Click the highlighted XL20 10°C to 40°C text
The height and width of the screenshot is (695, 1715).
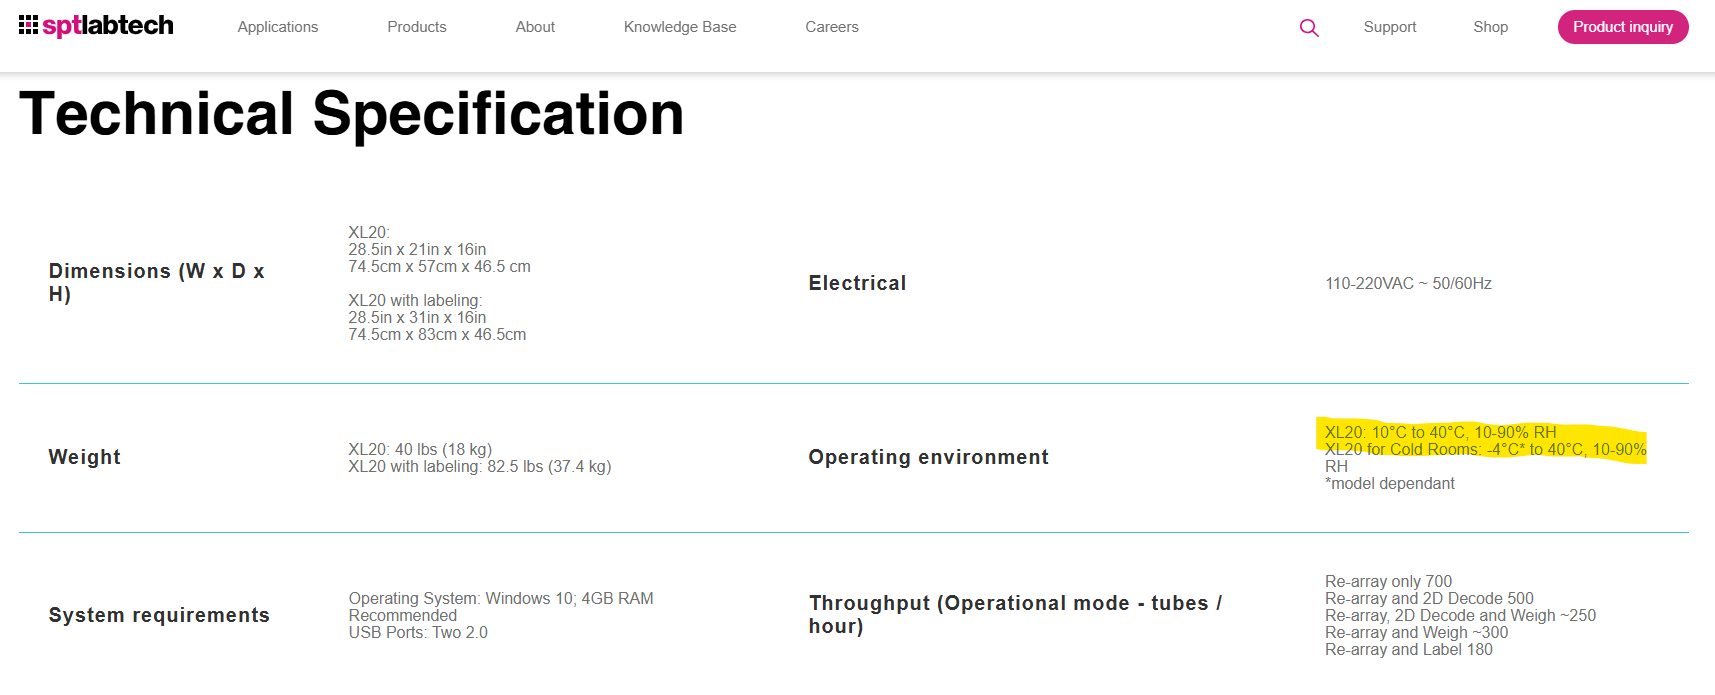pos(1440,432)
